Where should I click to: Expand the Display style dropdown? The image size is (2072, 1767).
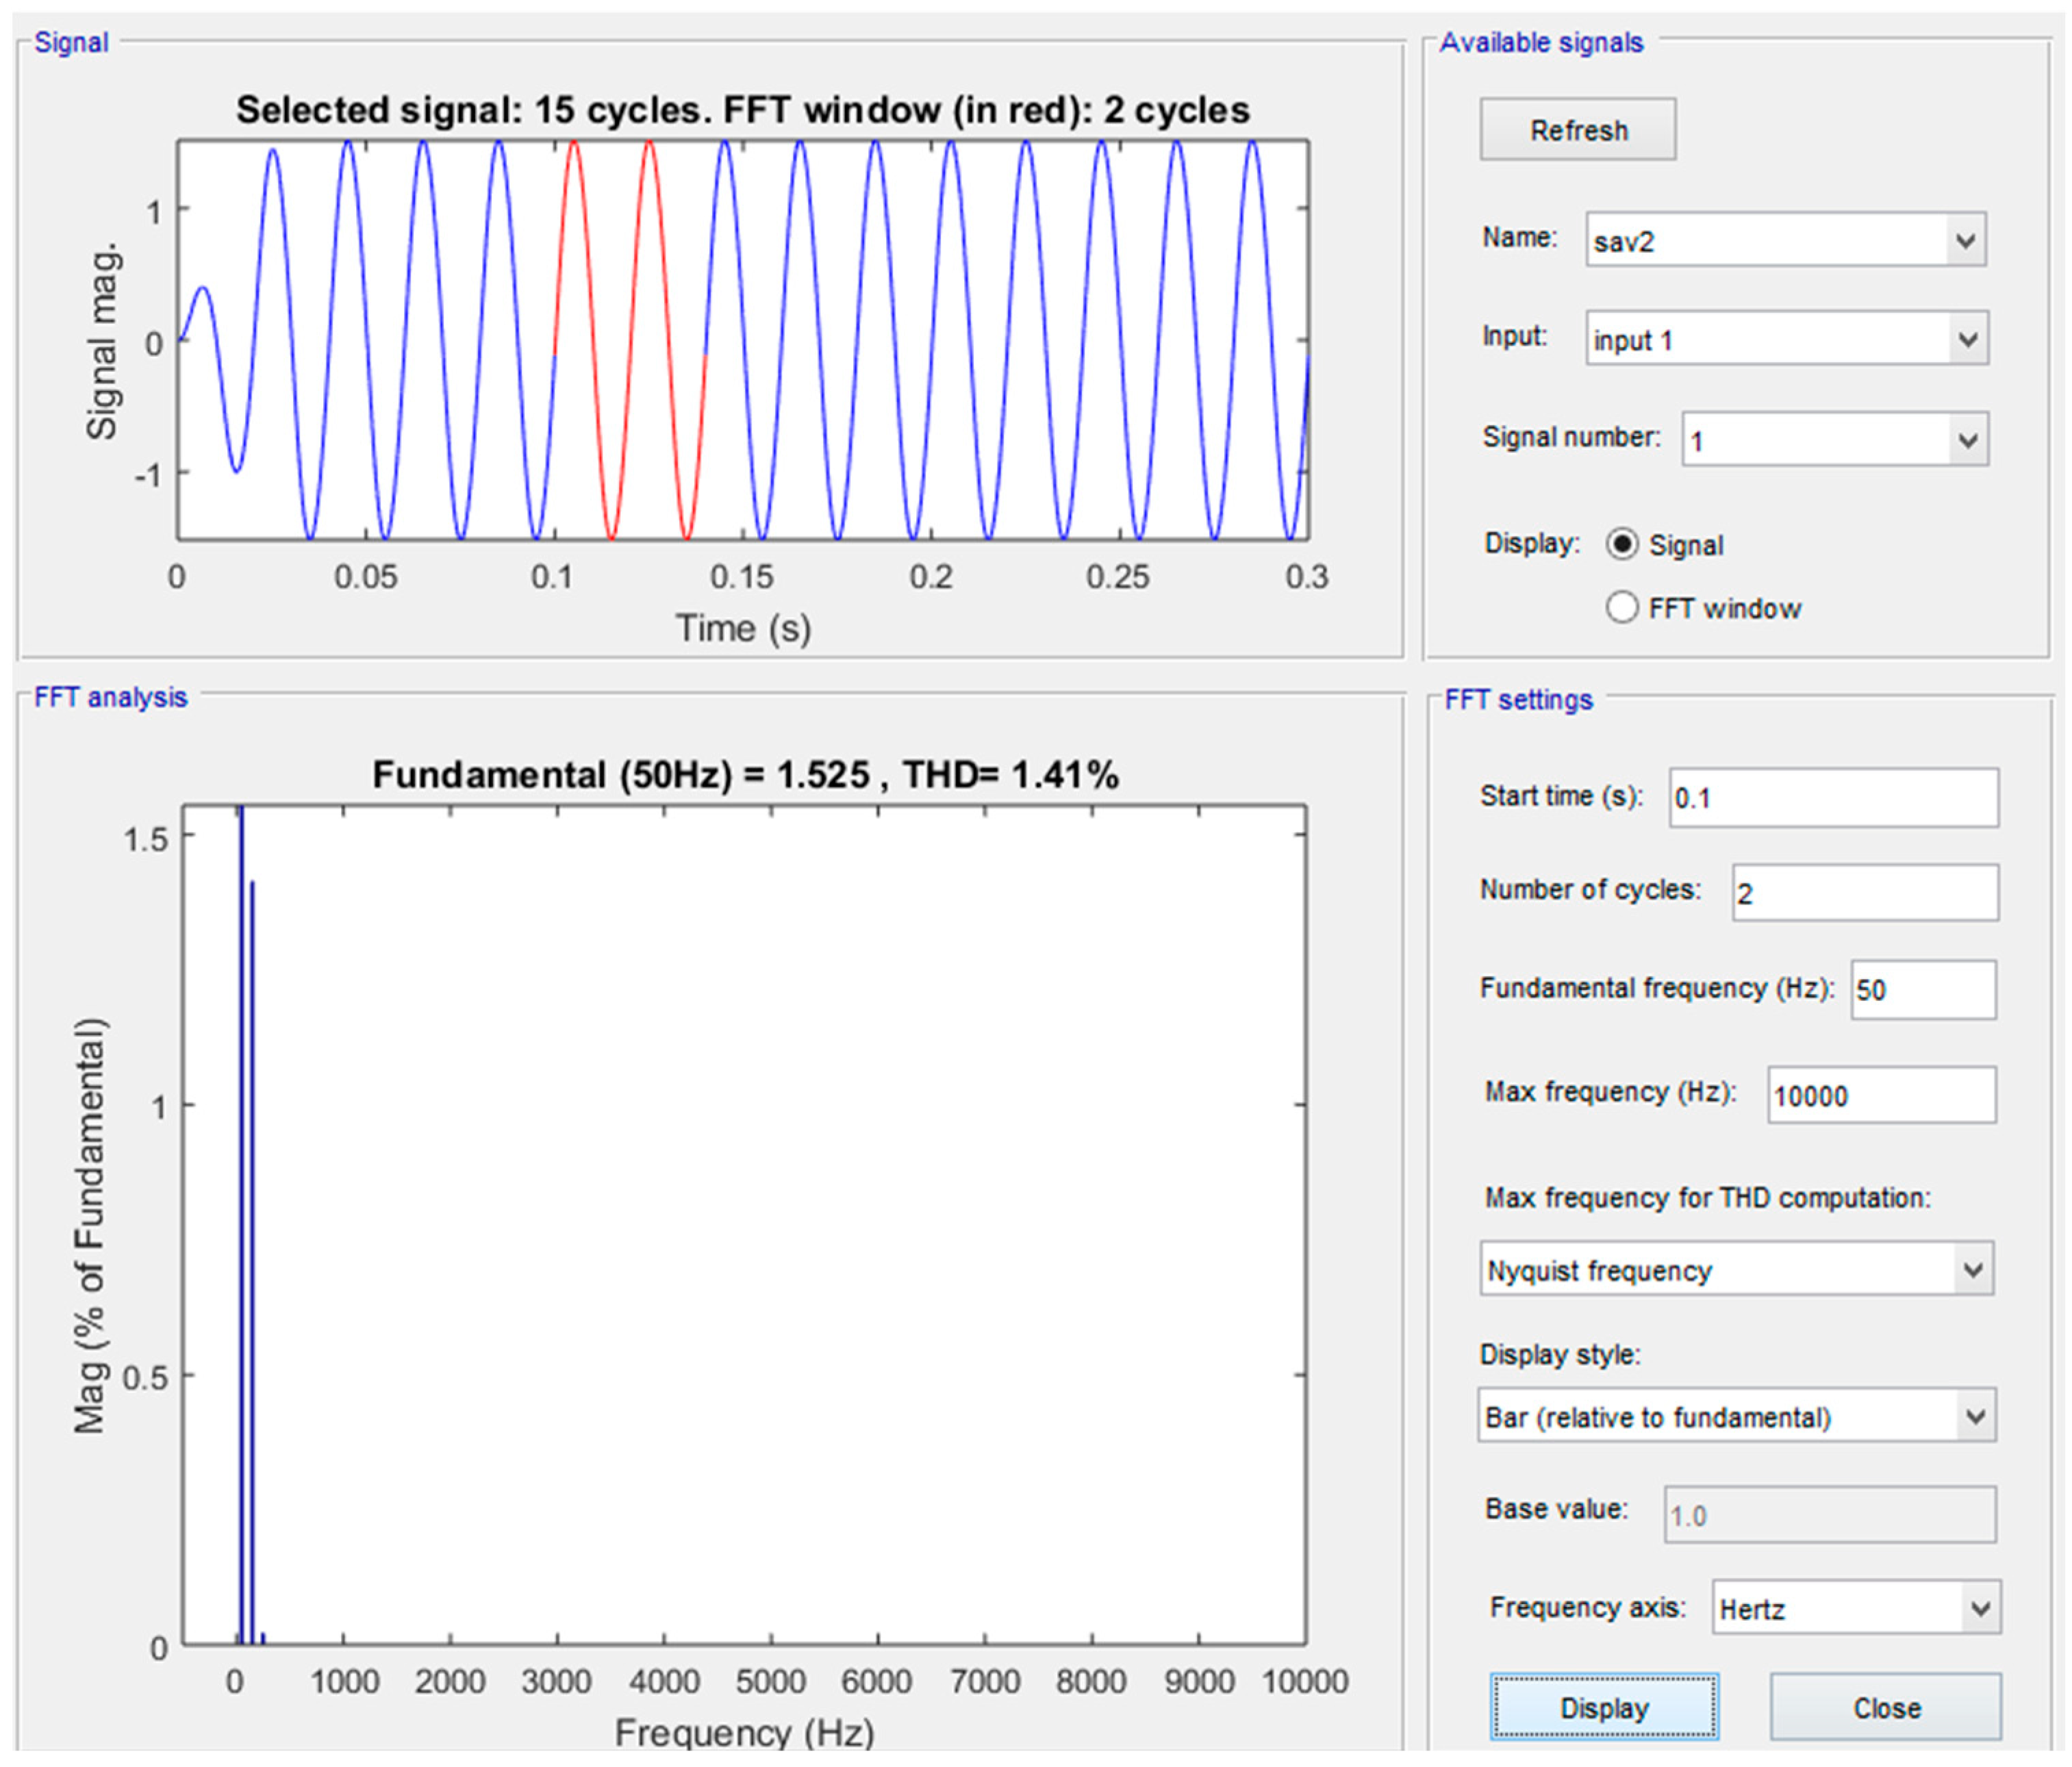pyautogui.click(x=1735, y=1416)
